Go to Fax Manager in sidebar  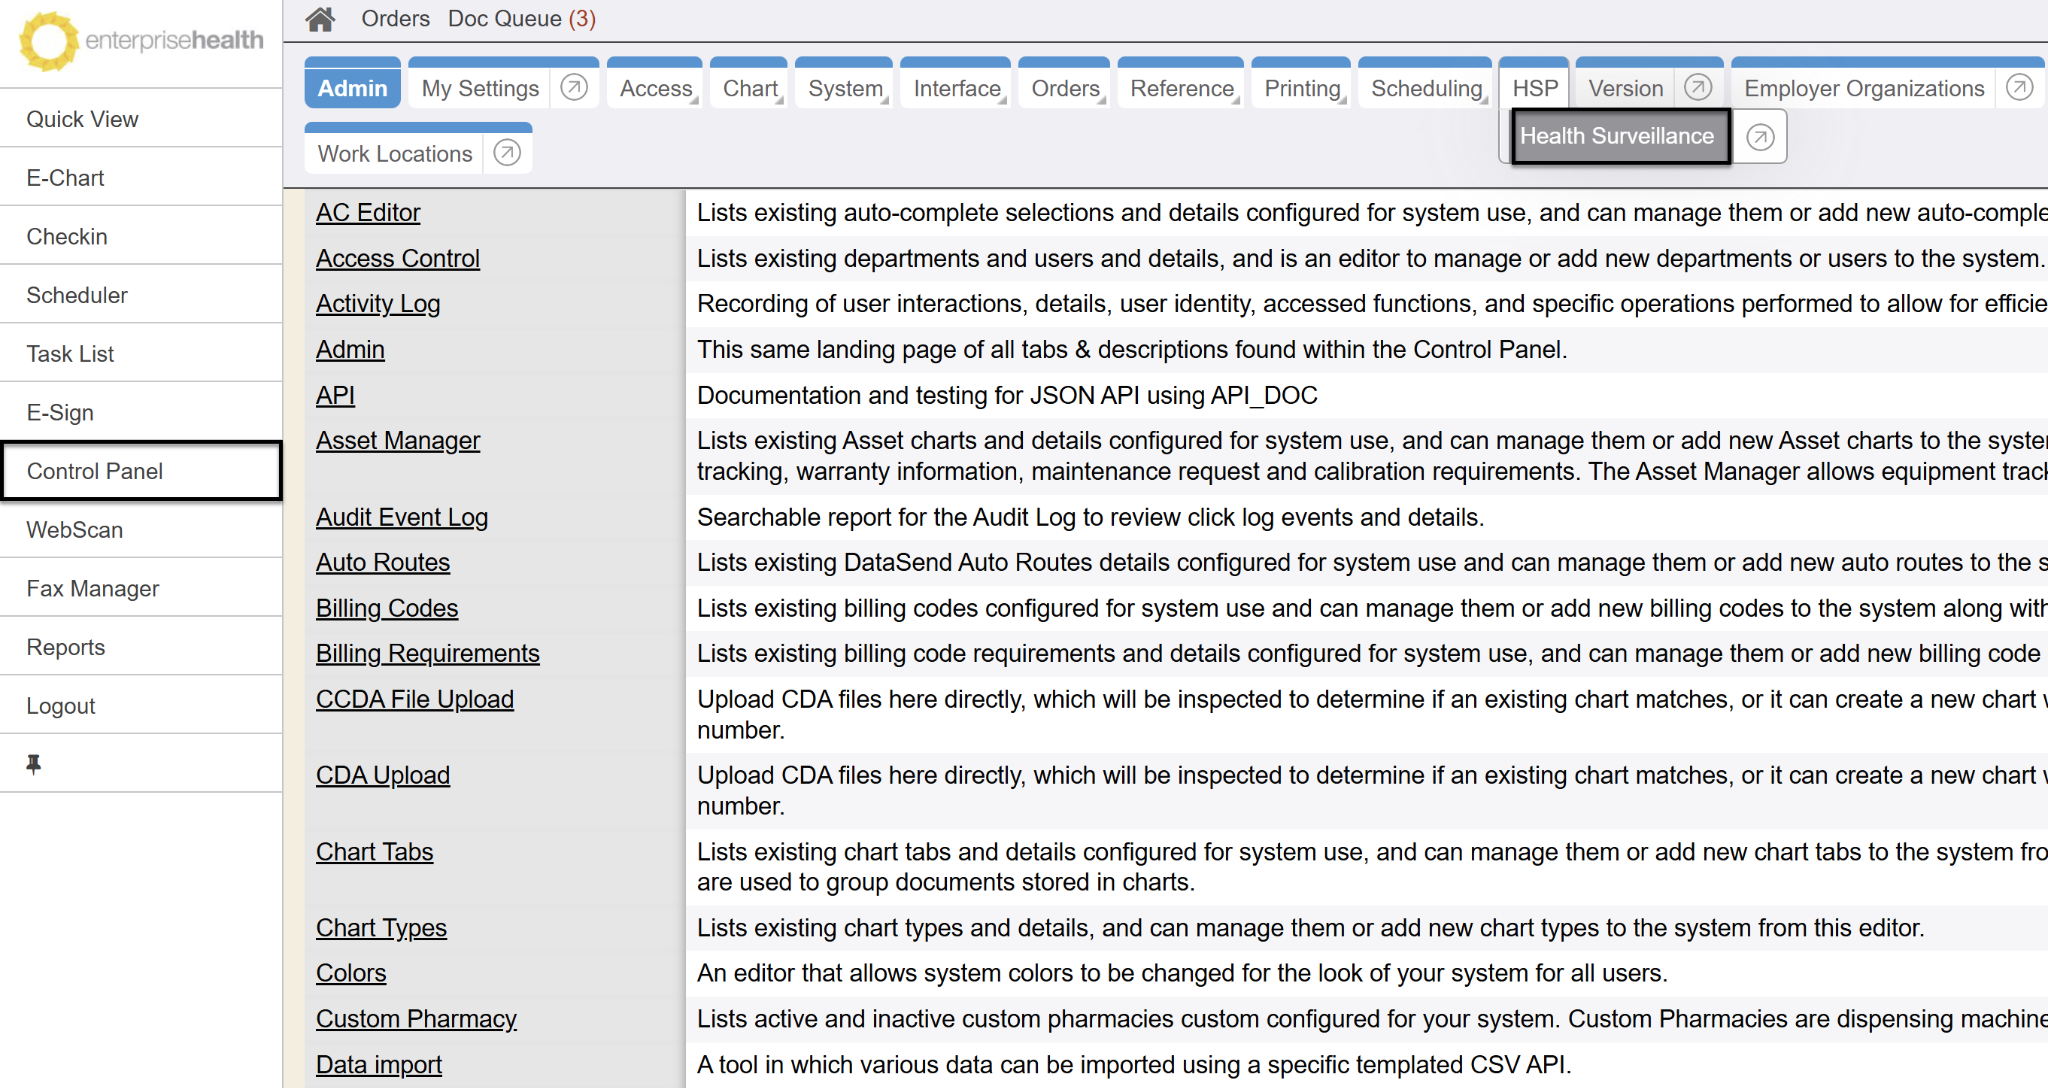tap(92, 589)
